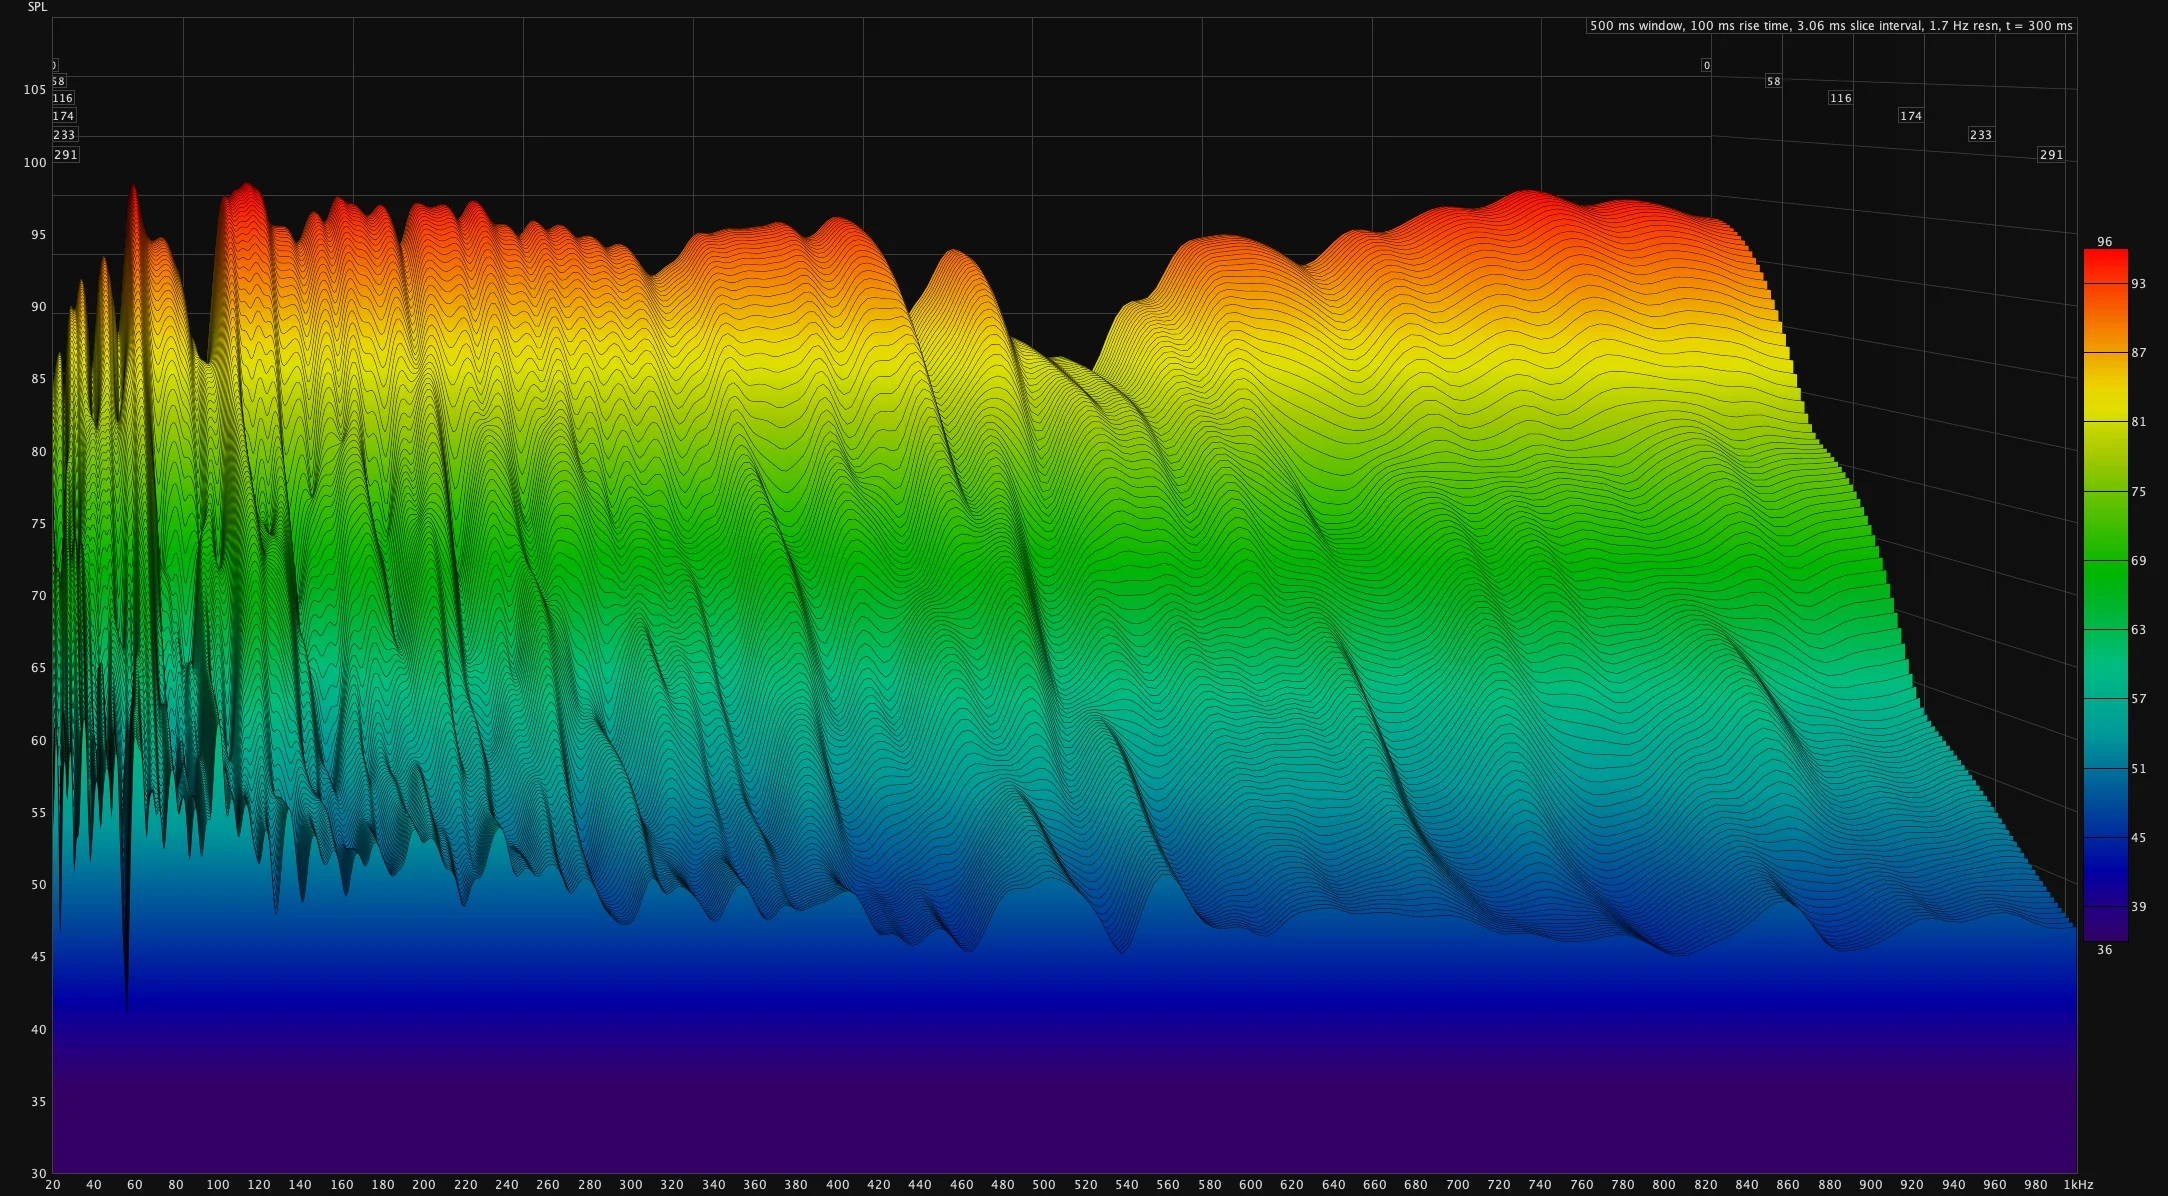2168x1196 pixels.
Task: Click the 500 frequency axis label
Action: 1044,1185
